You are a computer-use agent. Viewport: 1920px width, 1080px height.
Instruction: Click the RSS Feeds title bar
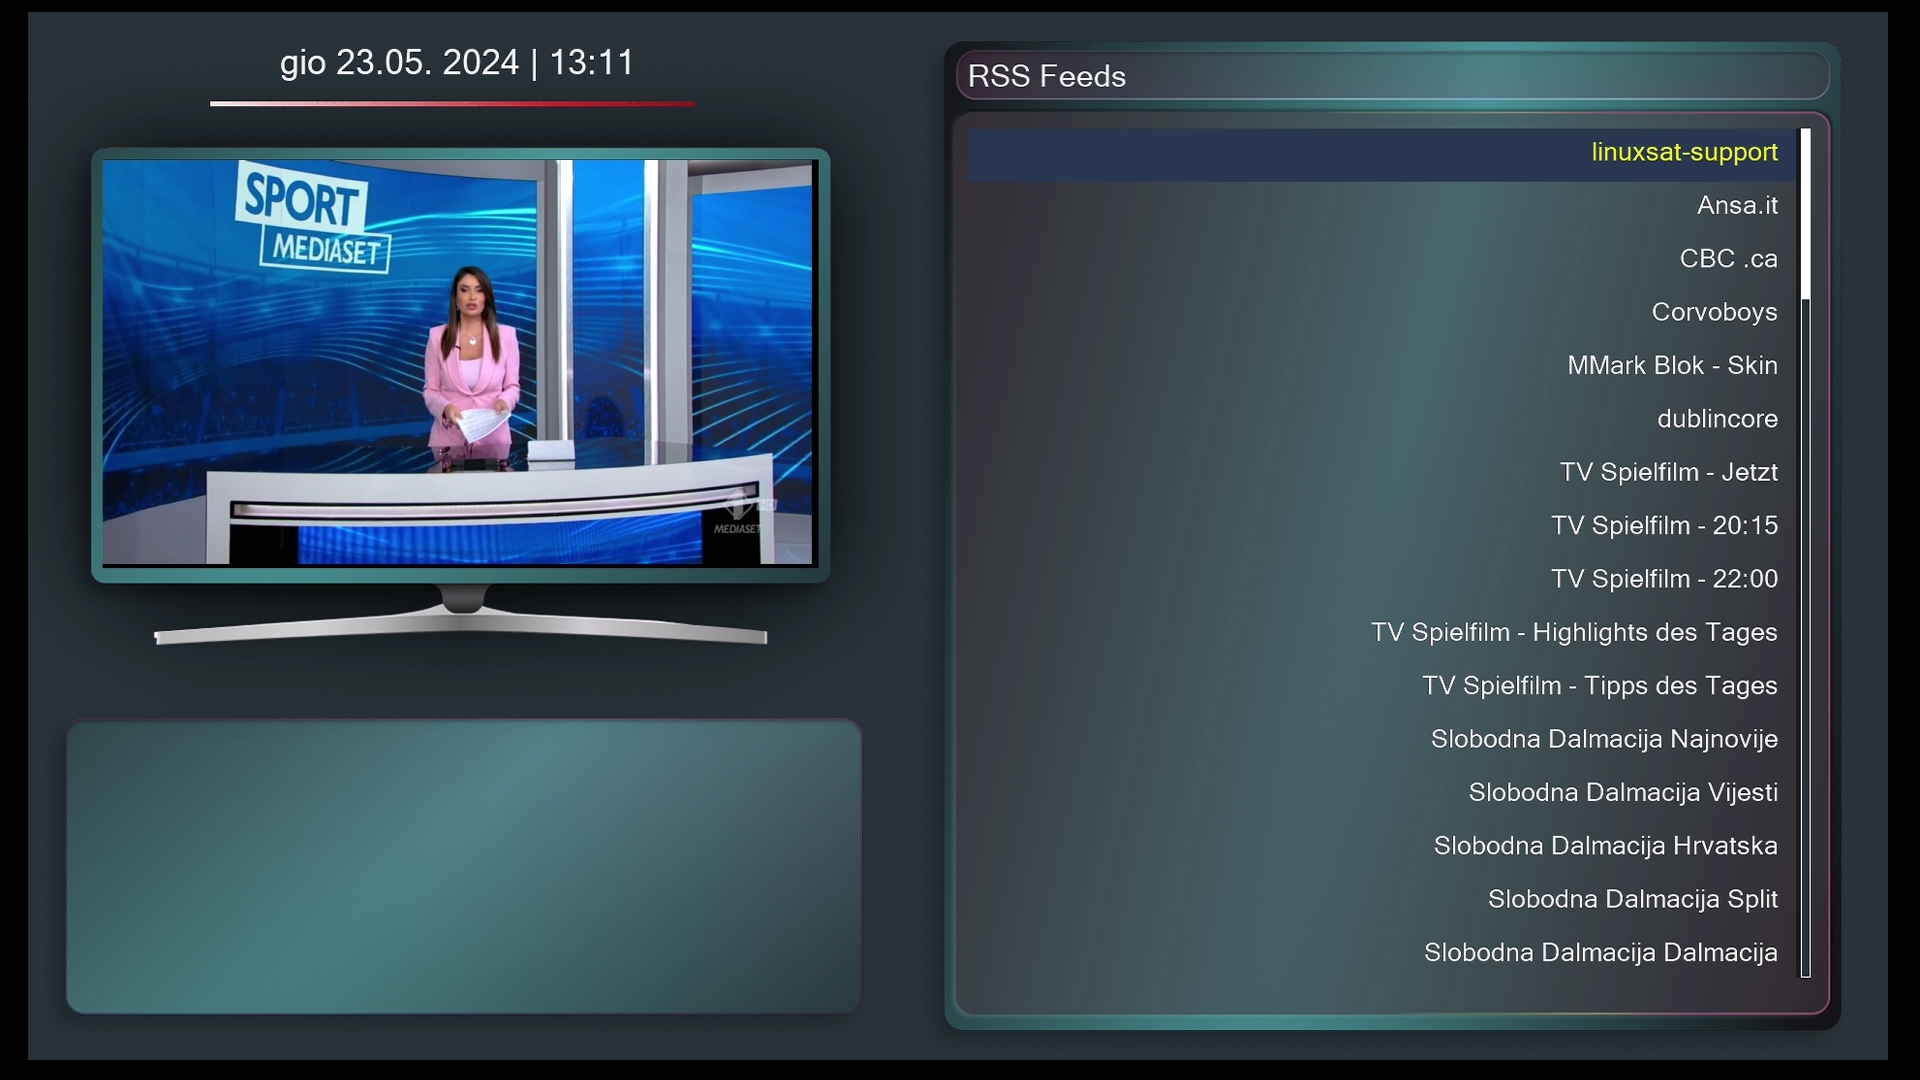(x=1392, y=77)
